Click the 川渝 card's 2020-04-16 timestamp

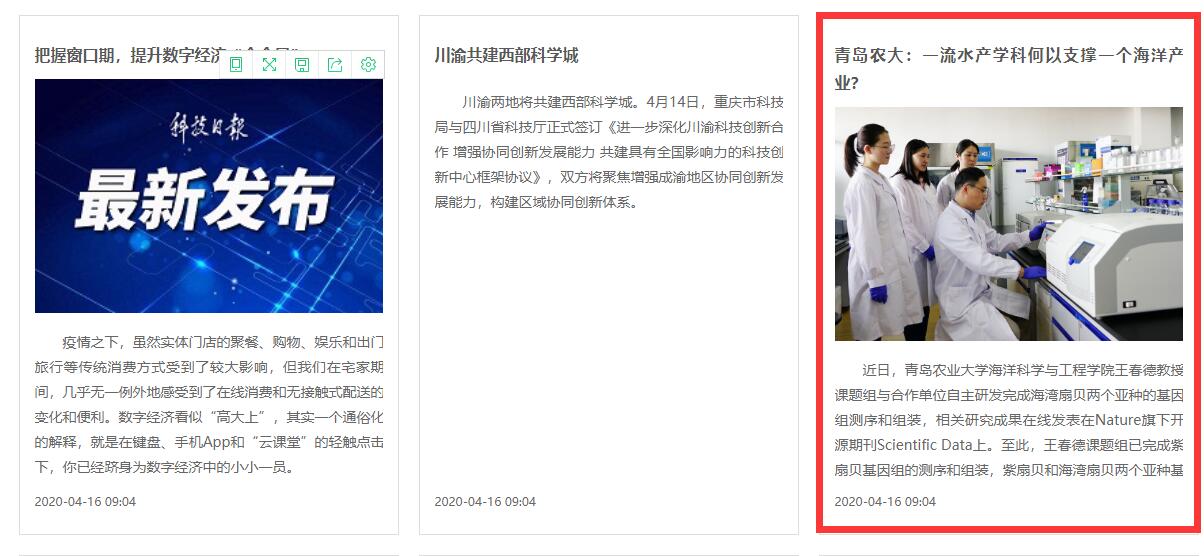pyautogui.click(x=485, y=501)
